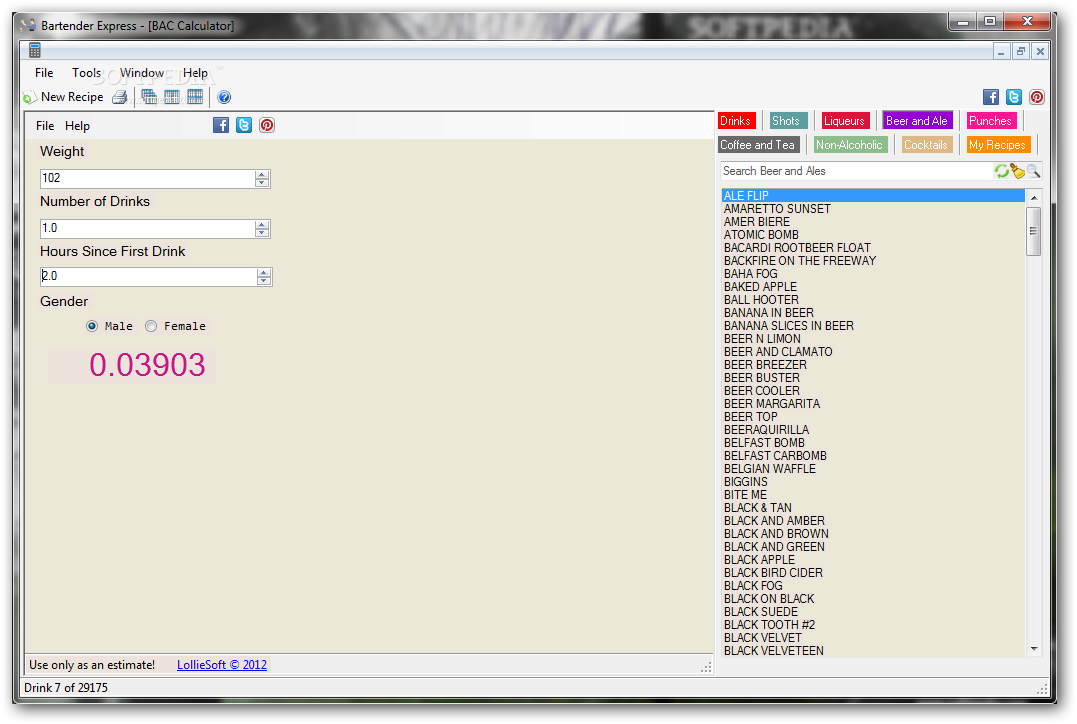Decrease Weight with the down spinner arrow

[x=262, y=183]
